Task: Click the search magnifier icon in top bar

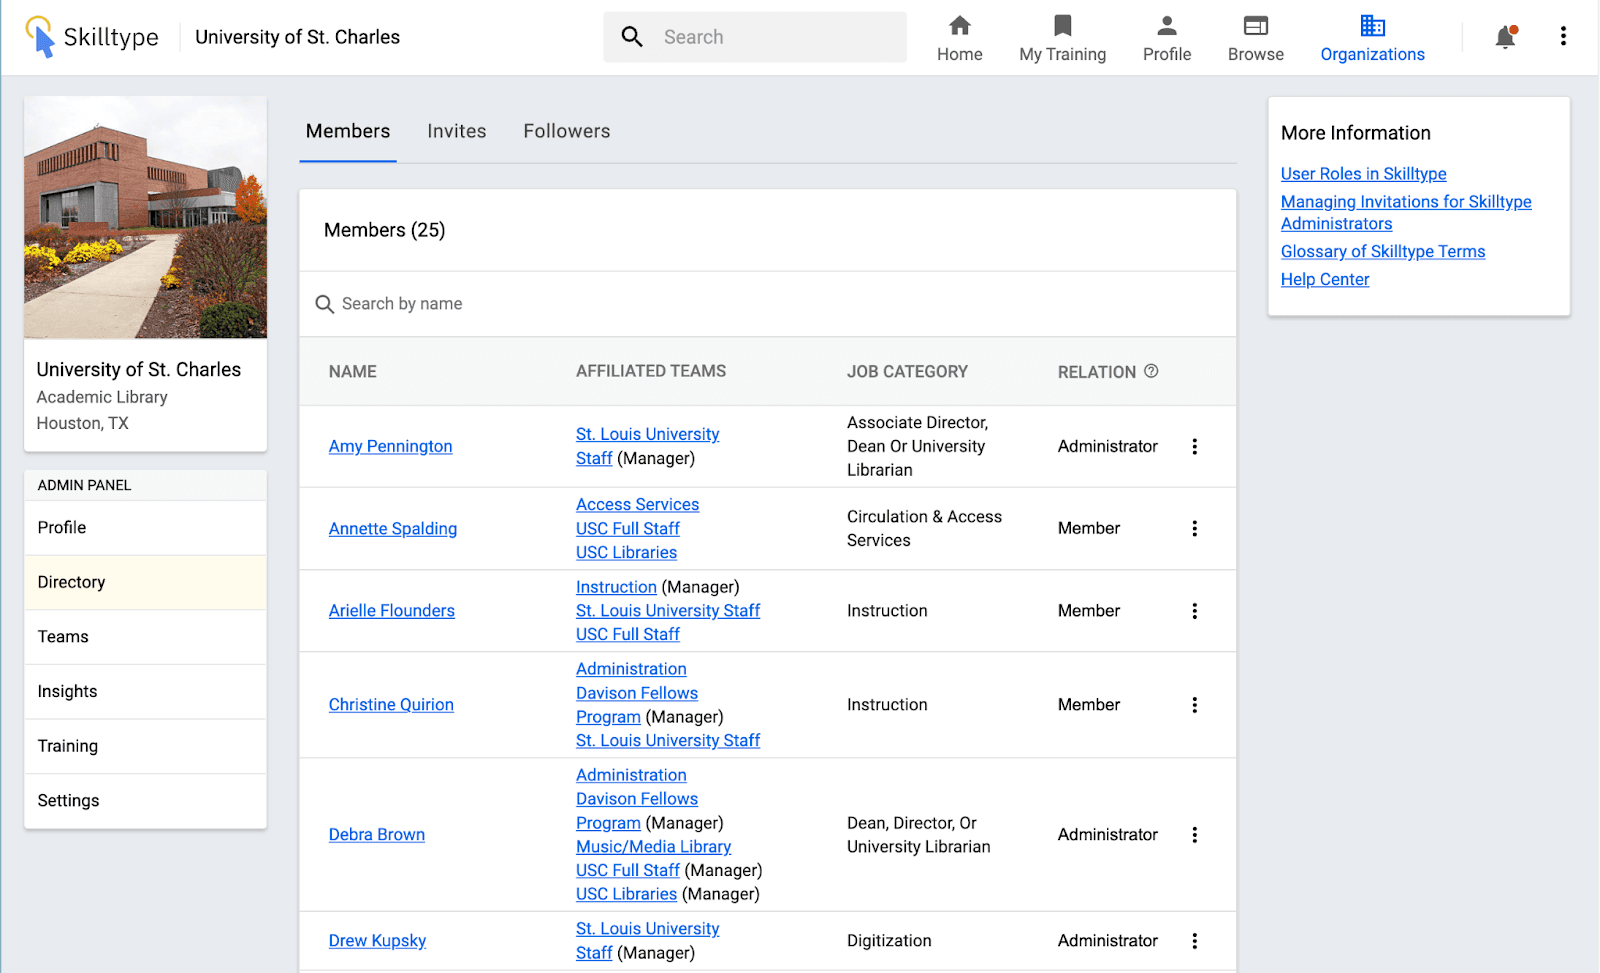Action: click(x=632, y=37)
